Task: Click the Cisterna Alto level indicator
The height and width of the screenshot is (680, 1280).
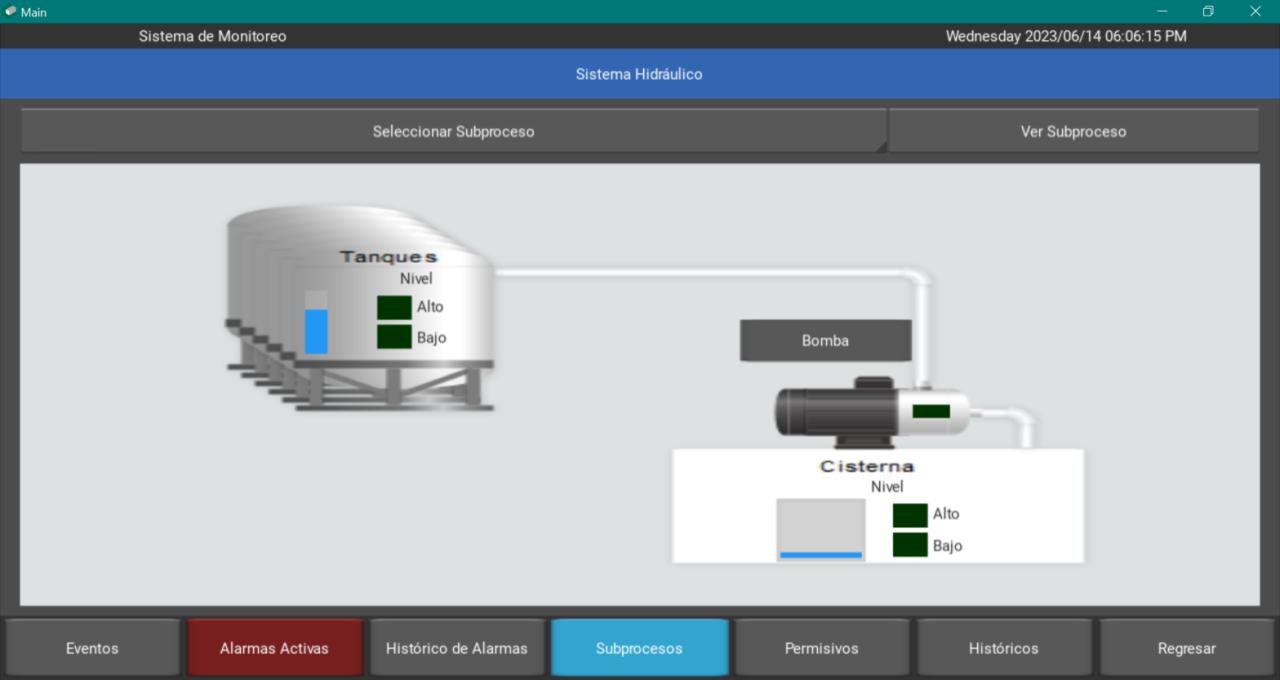Action: tap(910, 515)
